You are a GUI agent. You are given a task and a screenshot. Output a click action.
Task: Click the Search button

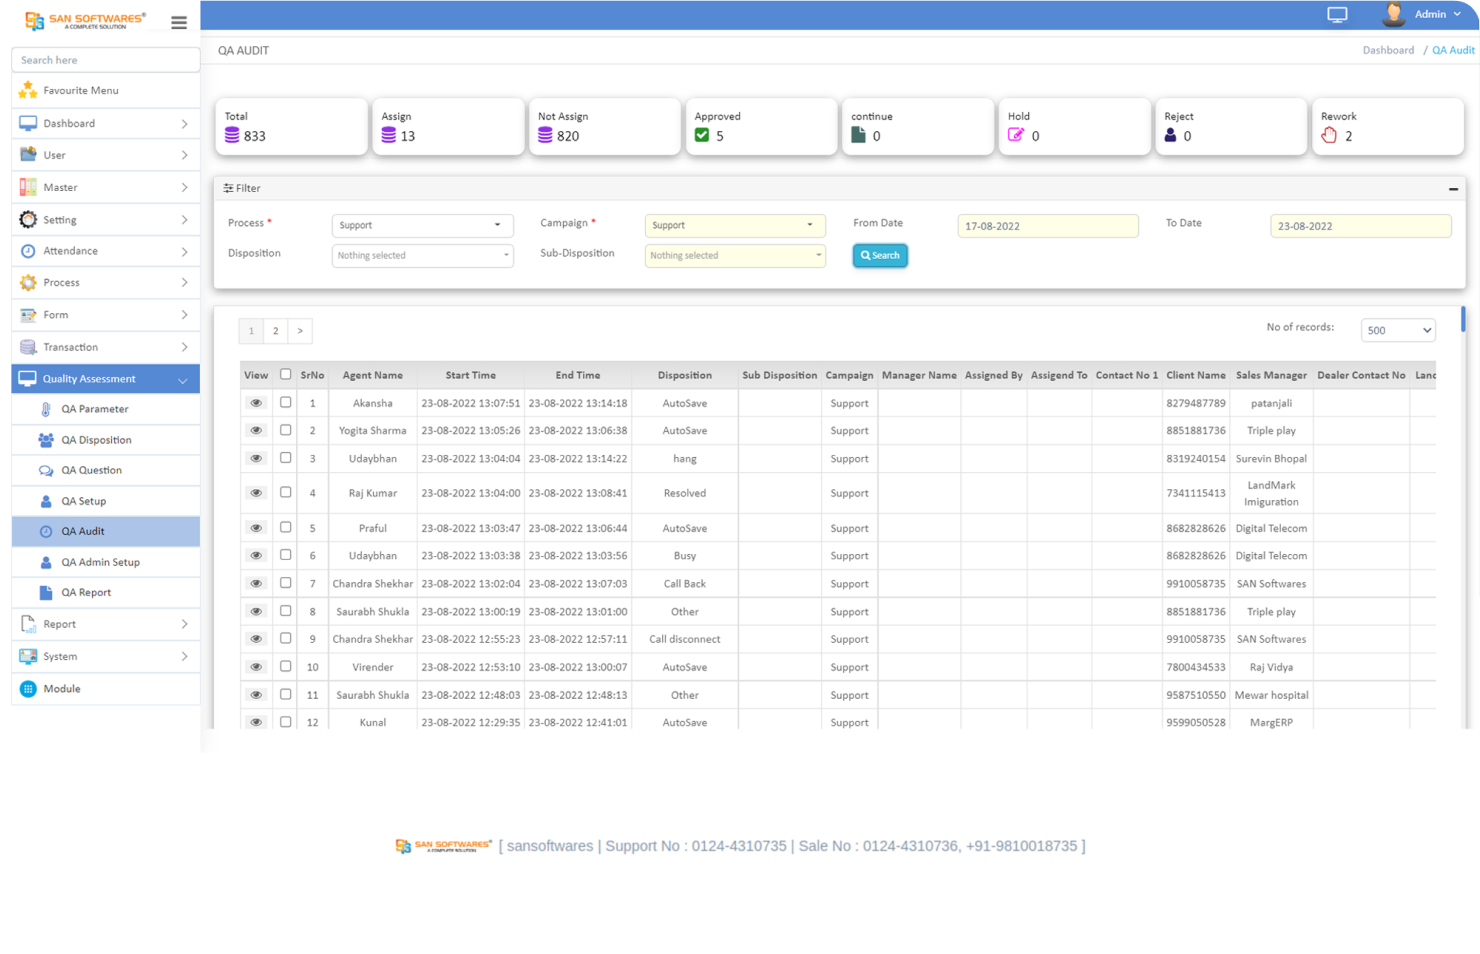(x=880, y=255)
